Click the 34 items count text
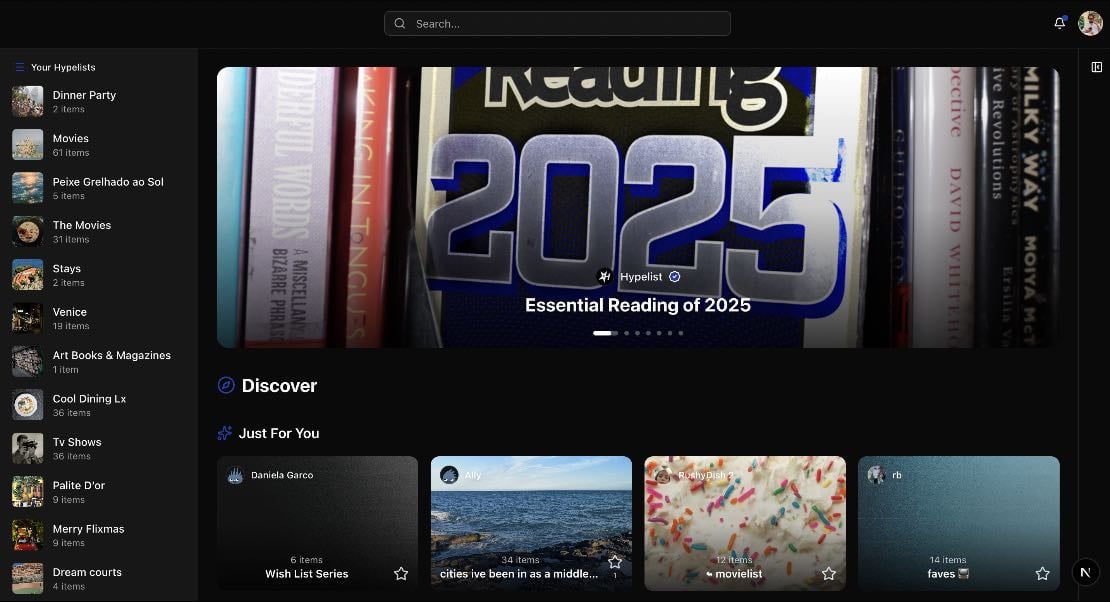 (520, 560)
